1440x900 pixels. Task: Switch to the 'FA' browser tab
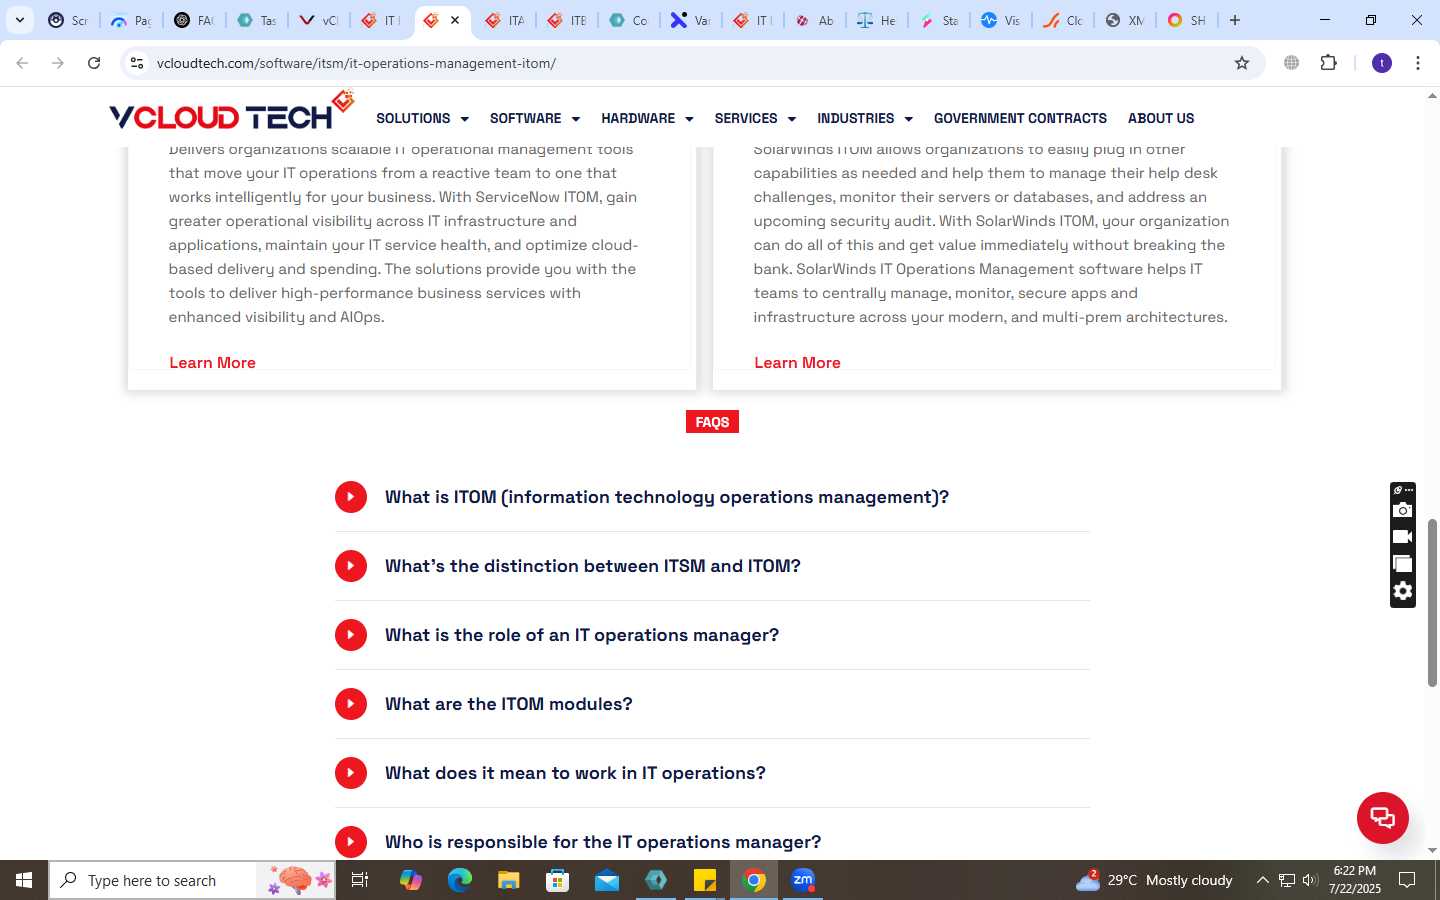(x=194, y=20)
